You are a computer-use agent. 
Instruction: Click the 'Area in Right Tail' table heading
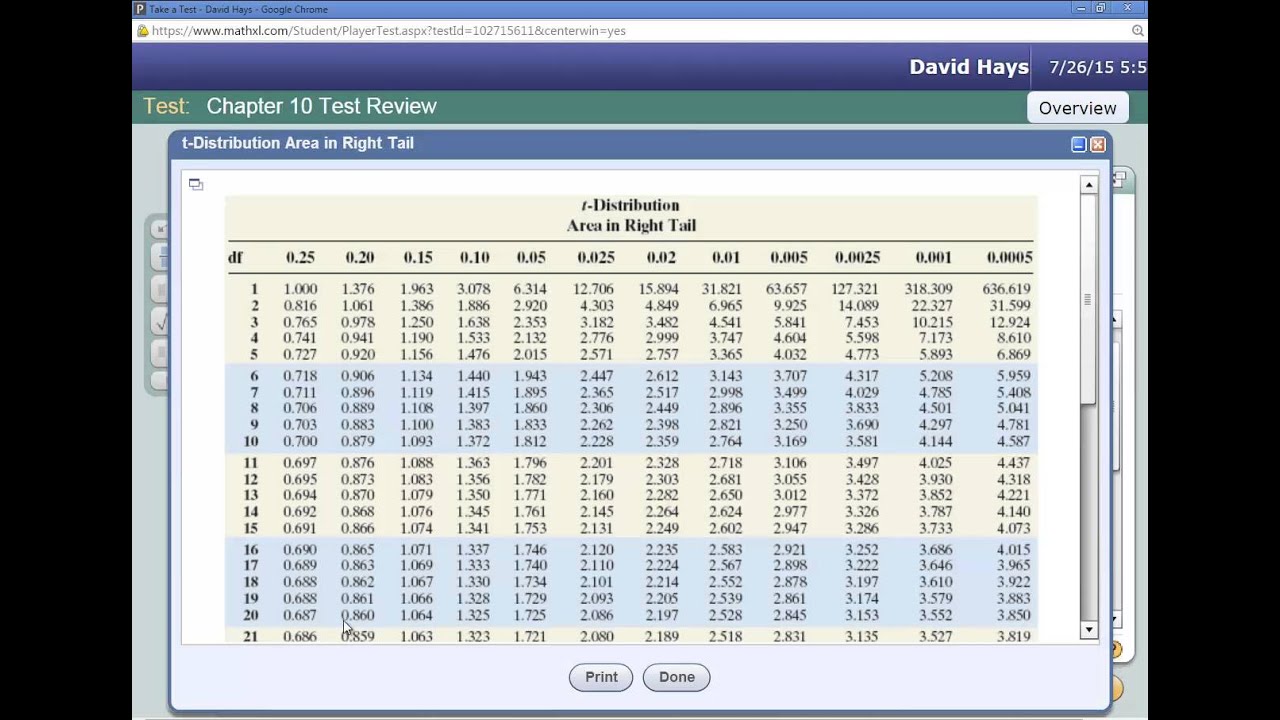pyautogui.click(x=631, y=226)
